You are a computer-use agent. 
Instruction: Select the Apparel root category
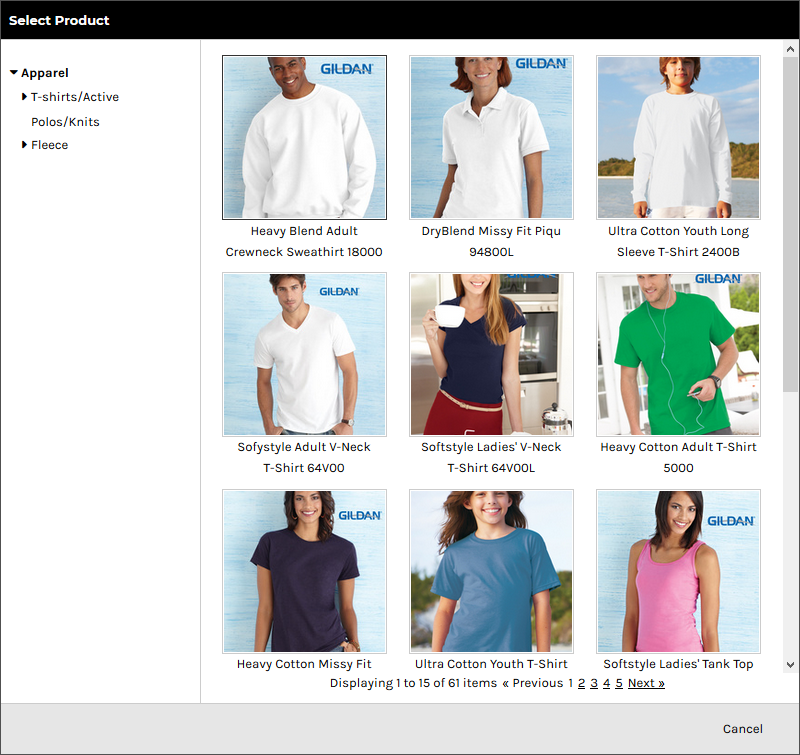[x=45, y=73]
